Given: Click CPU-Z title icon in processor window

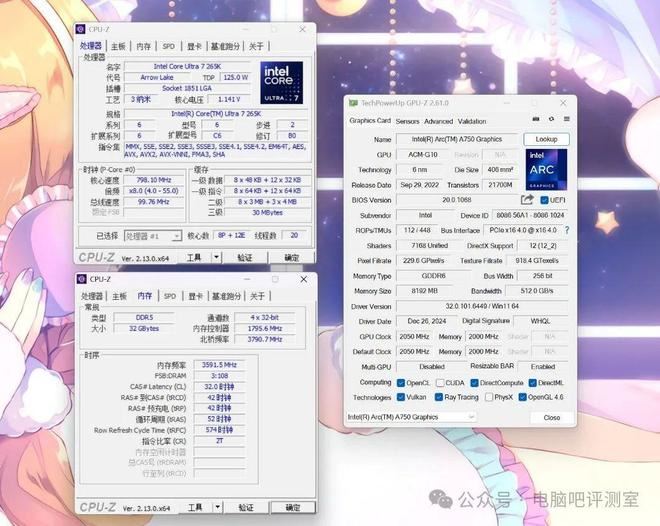Looking at the screenshot, I should tap(81, 29).
